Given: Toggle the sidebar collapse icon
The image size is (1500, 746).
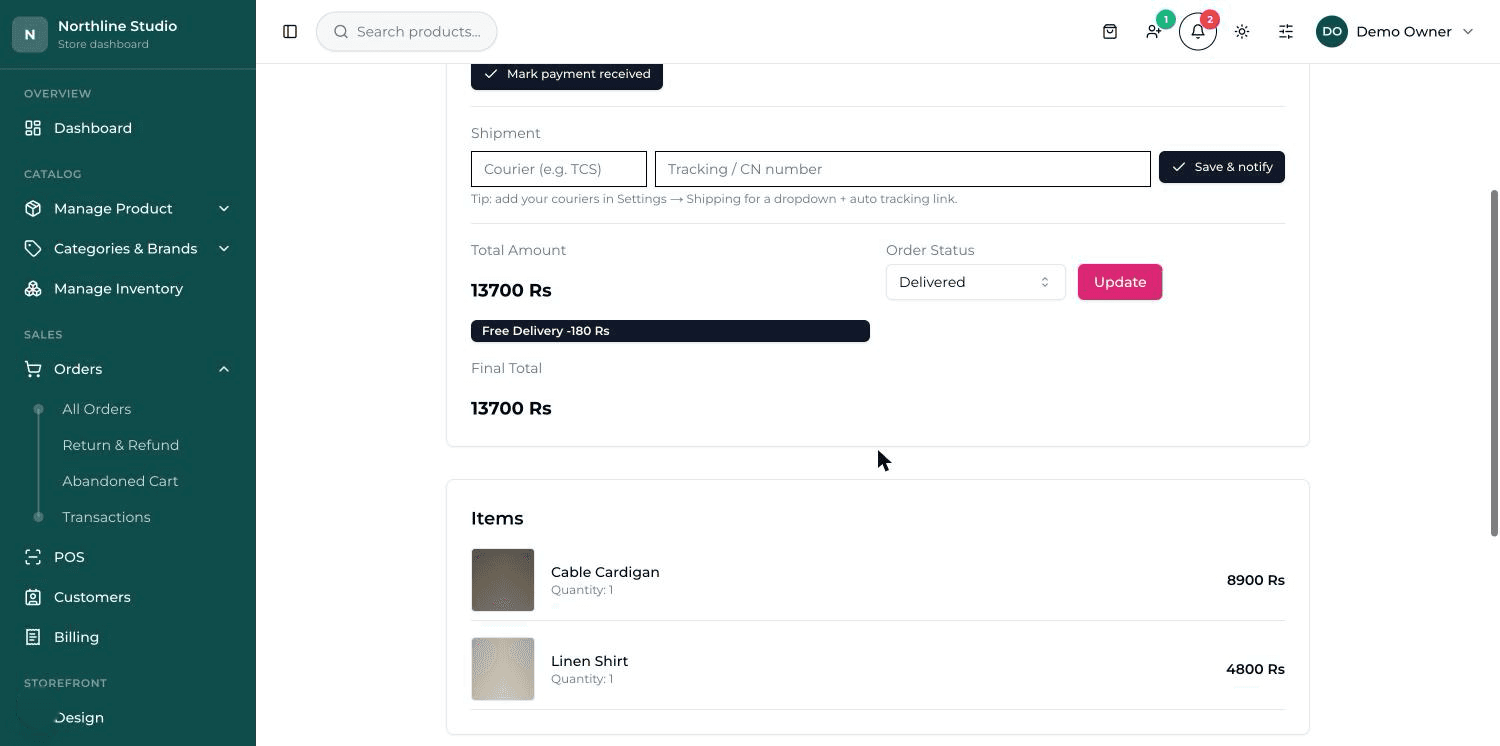Looking at the screenshot, I should tap(290, 32).
